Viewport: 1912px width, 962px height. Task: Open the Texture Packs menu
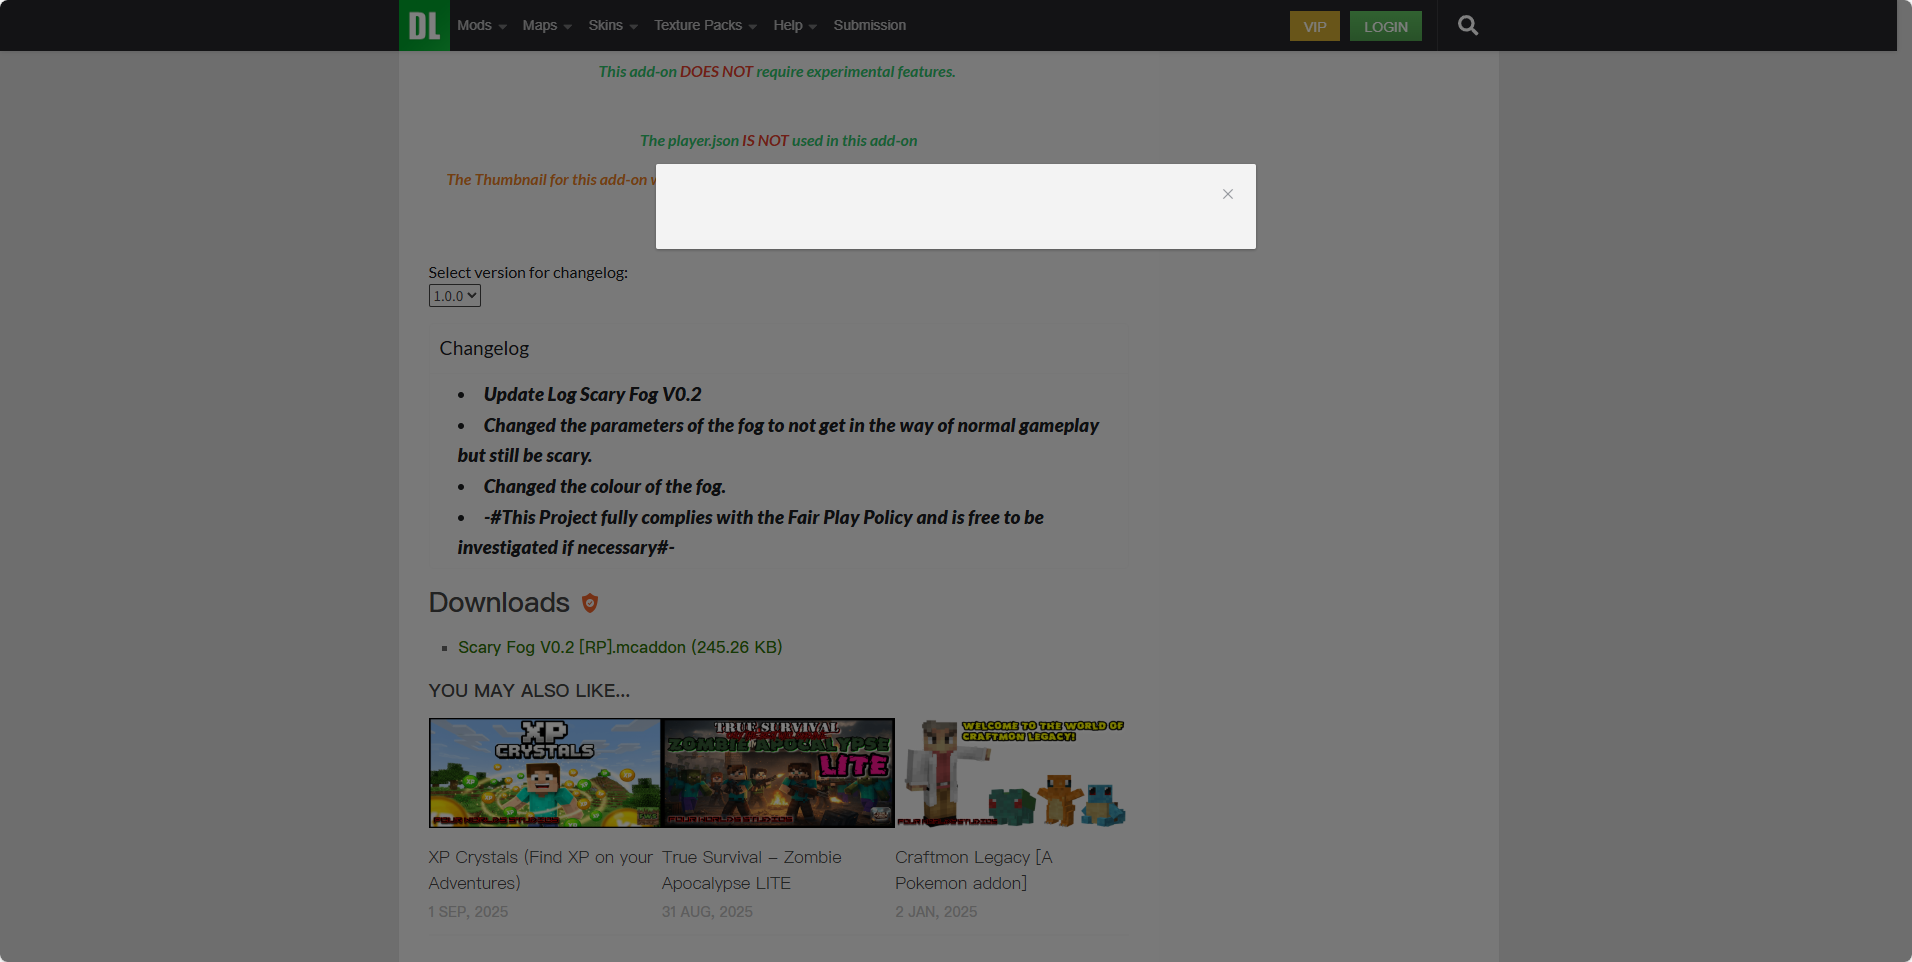[704, 25]
